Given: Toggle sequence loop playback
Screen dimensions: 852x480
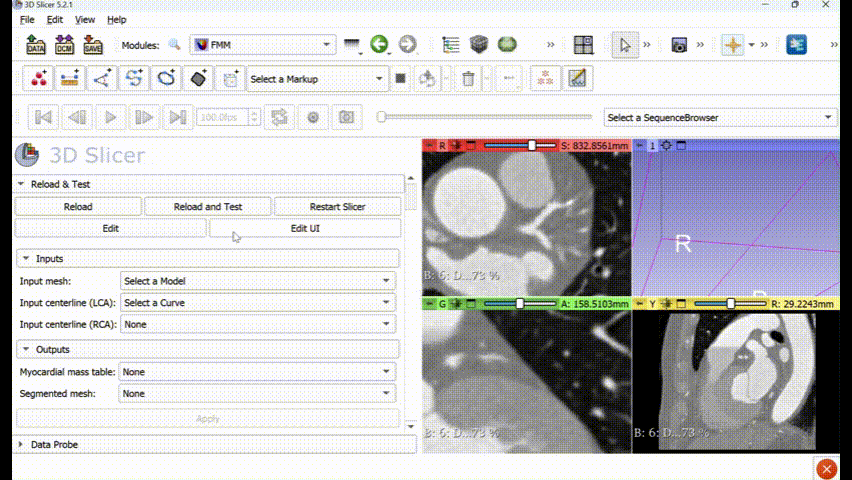Looking at the screenshot, I should coord(279,117).
